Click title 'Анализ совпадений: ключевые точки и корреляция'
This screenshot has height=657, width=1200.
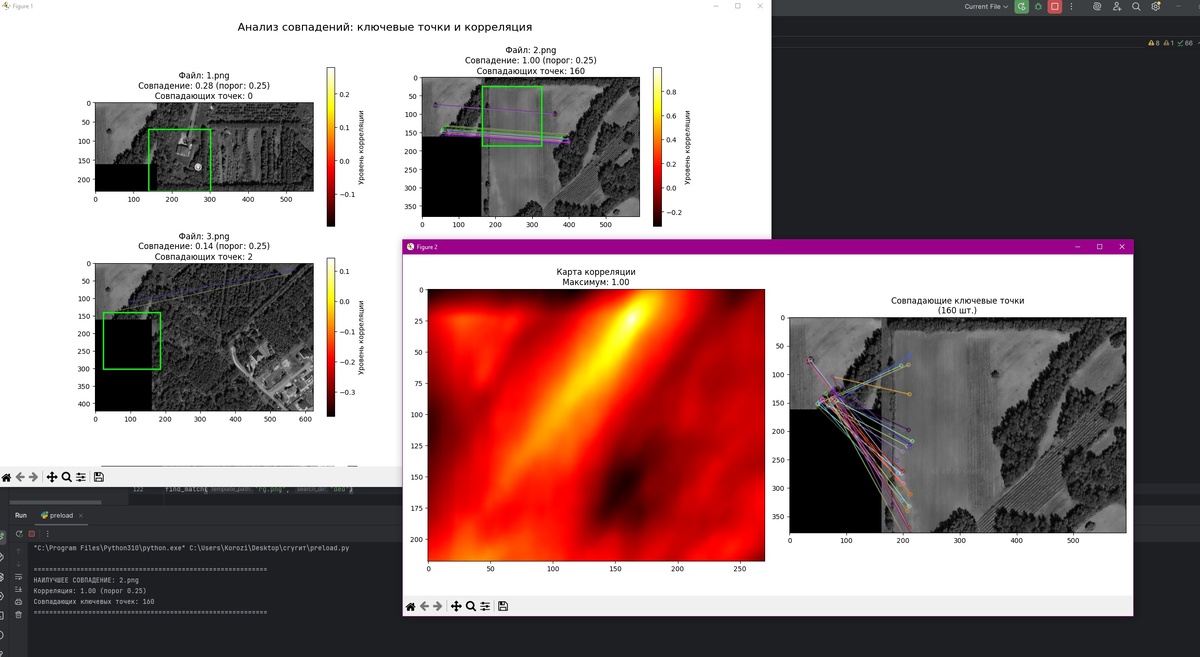(385, 27)
